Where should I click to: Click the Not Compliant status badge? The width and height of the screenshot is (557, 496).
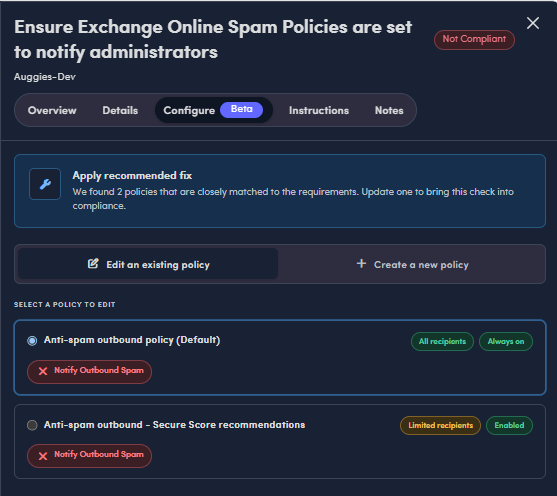click(474, 39)
